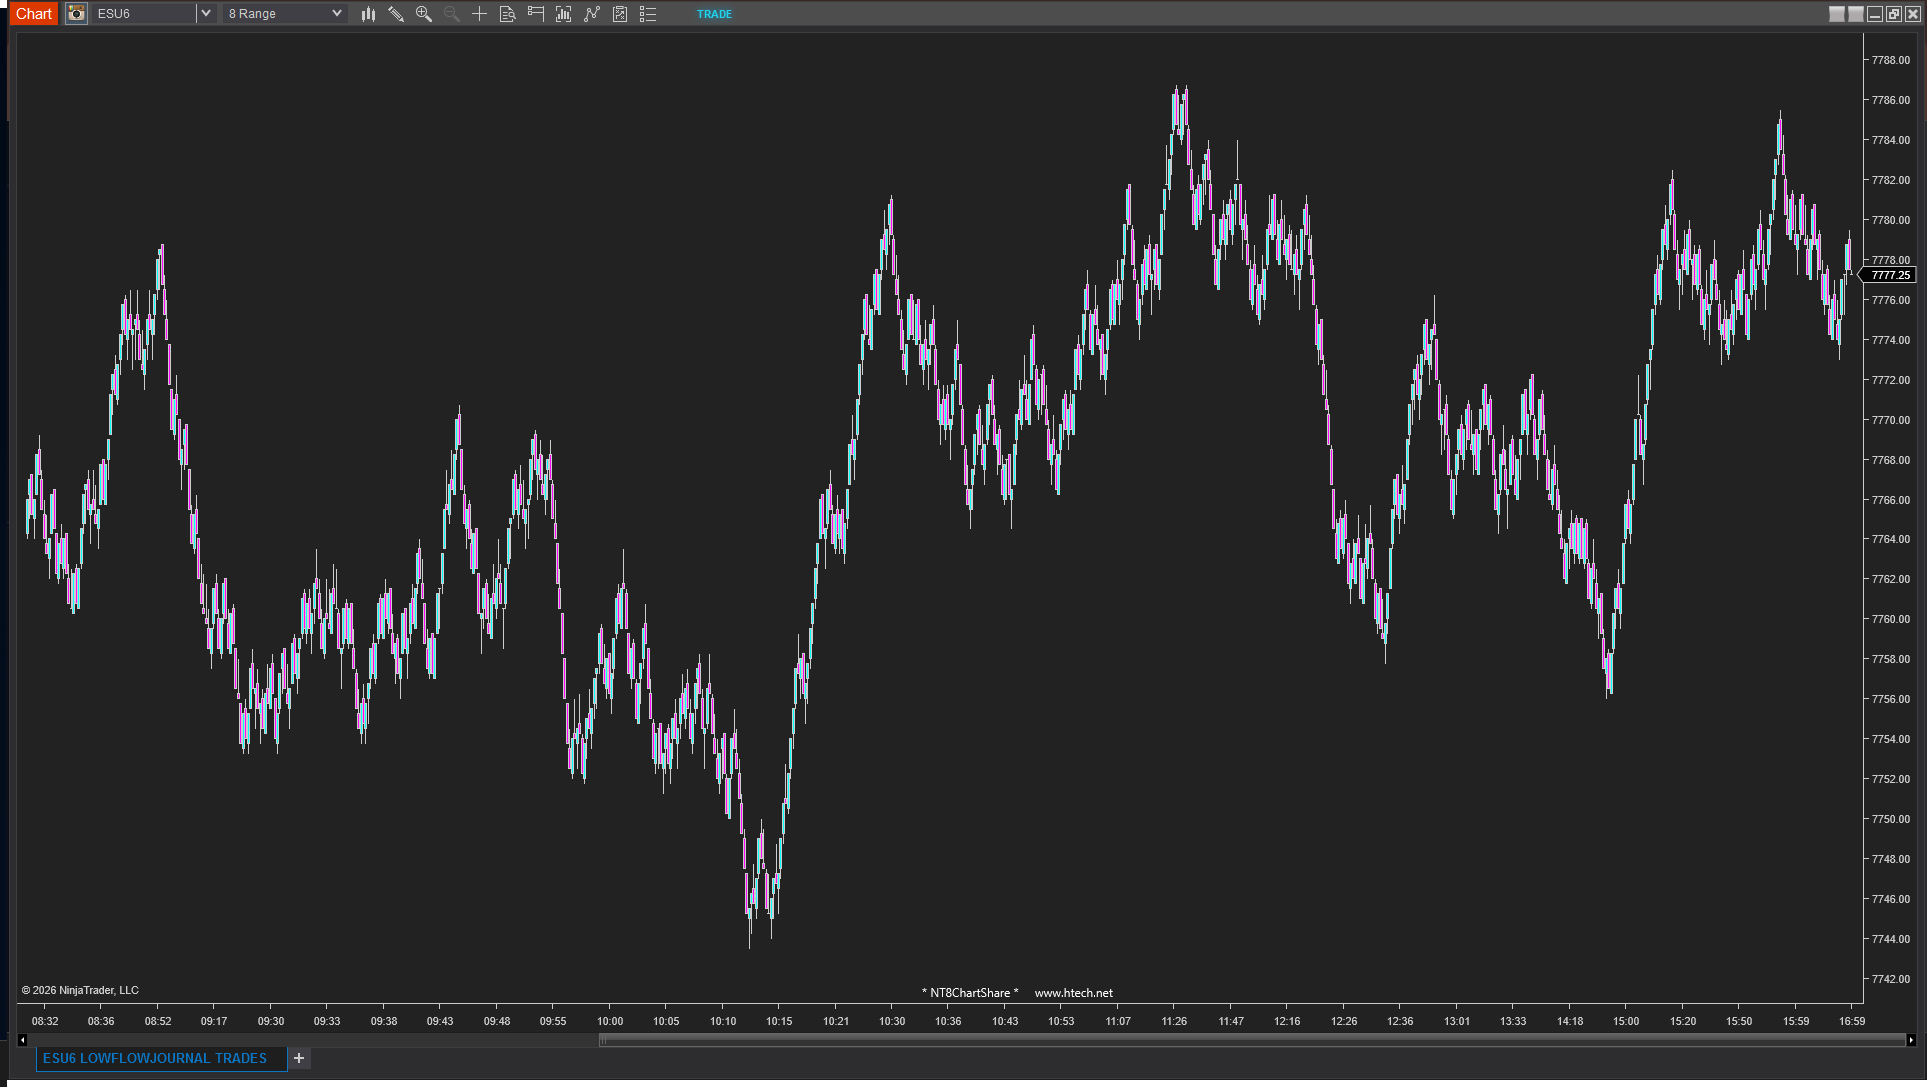The image size is (1931, 1087).
Task: Click the * NT8ChartShare * label
Action: tap(970, 993)
